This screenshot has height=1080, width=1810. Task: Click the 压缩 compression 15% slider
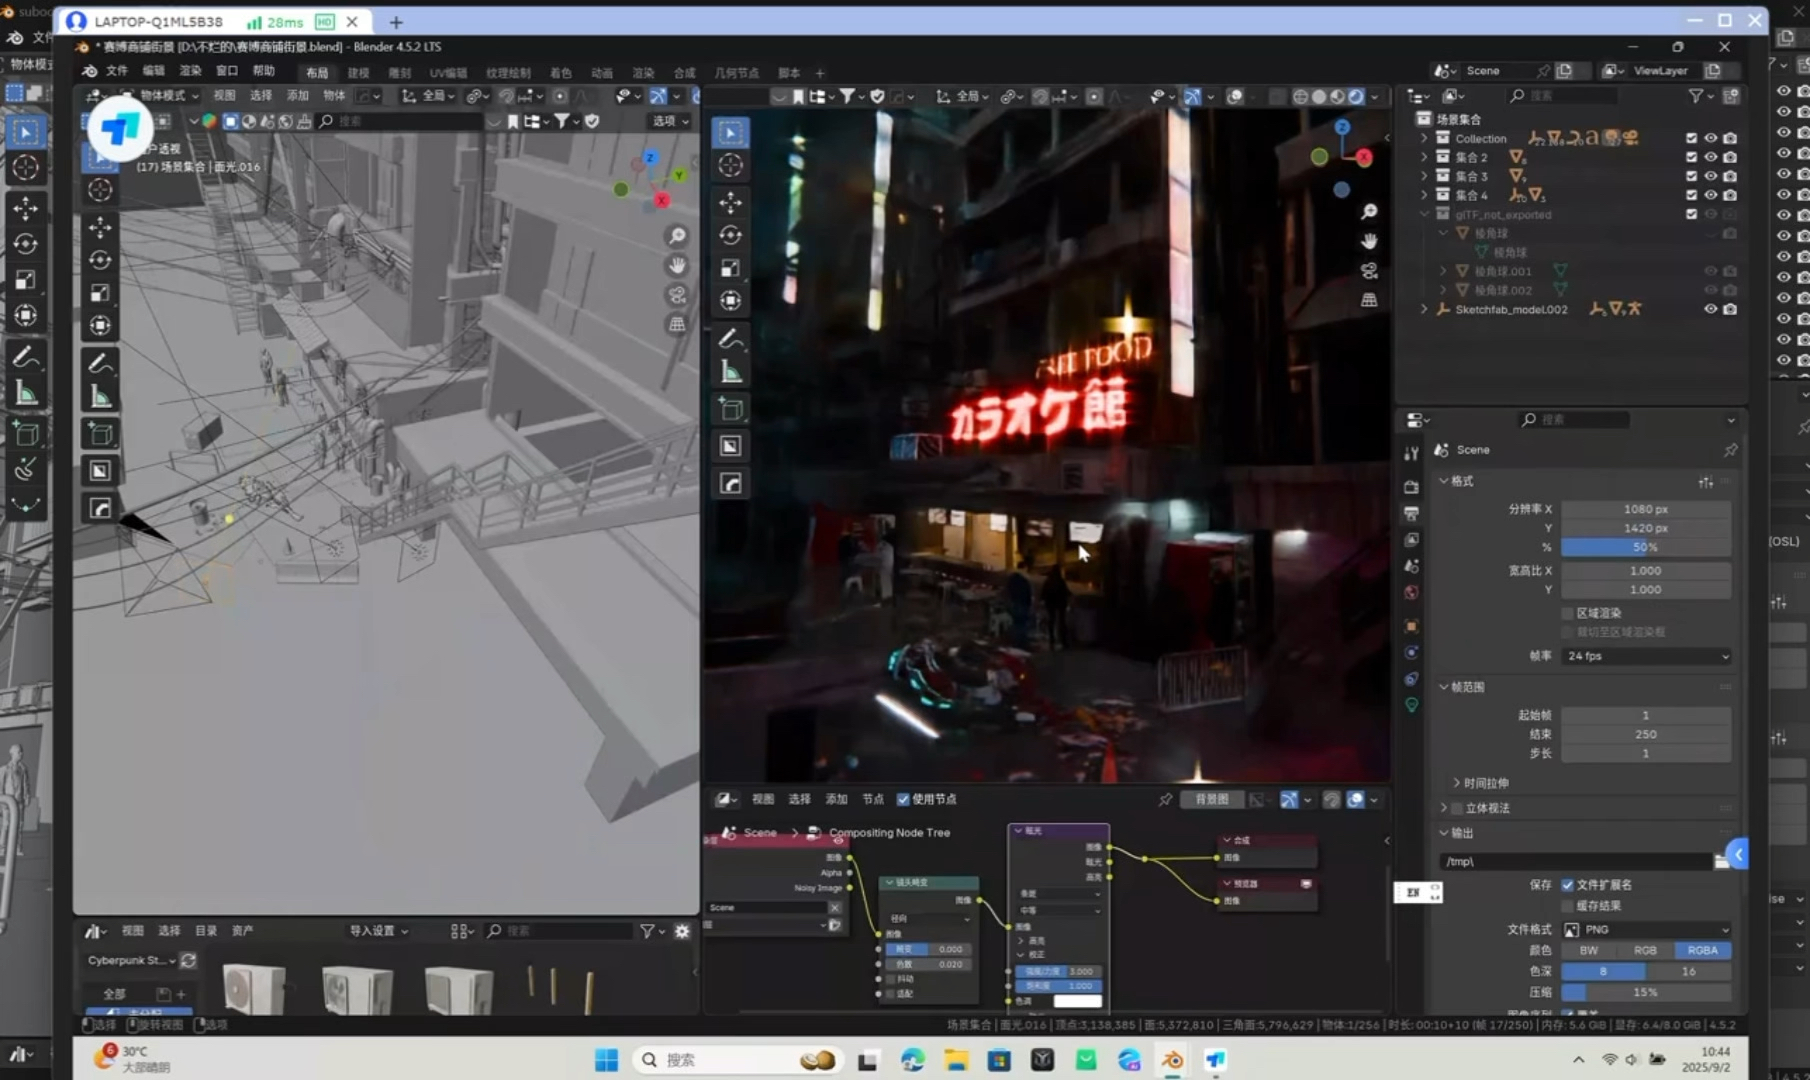1646,992
